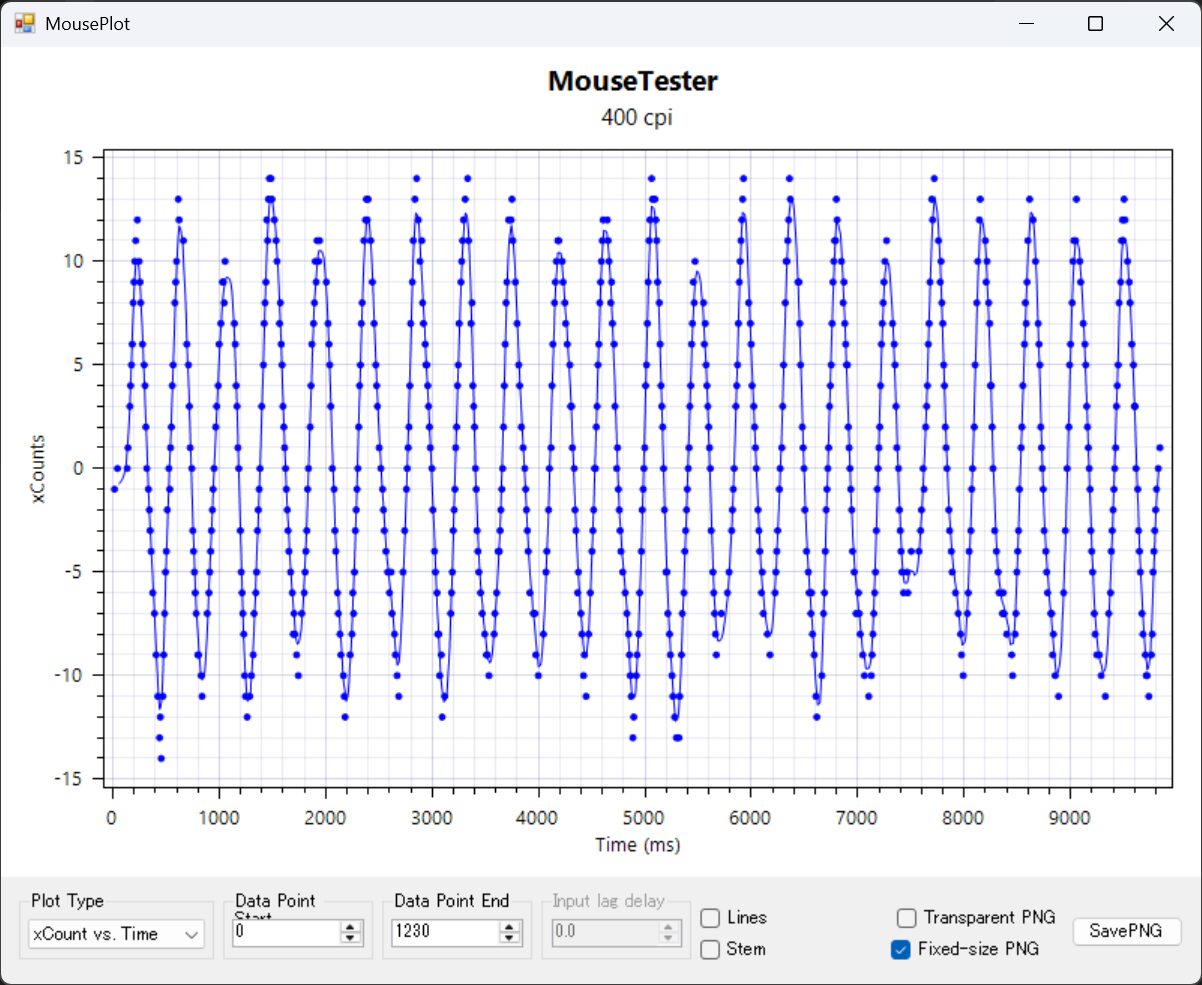Screen dimensions: 1202x985
Task: Minimize the MousePlot window
Action: [1026, 24]
